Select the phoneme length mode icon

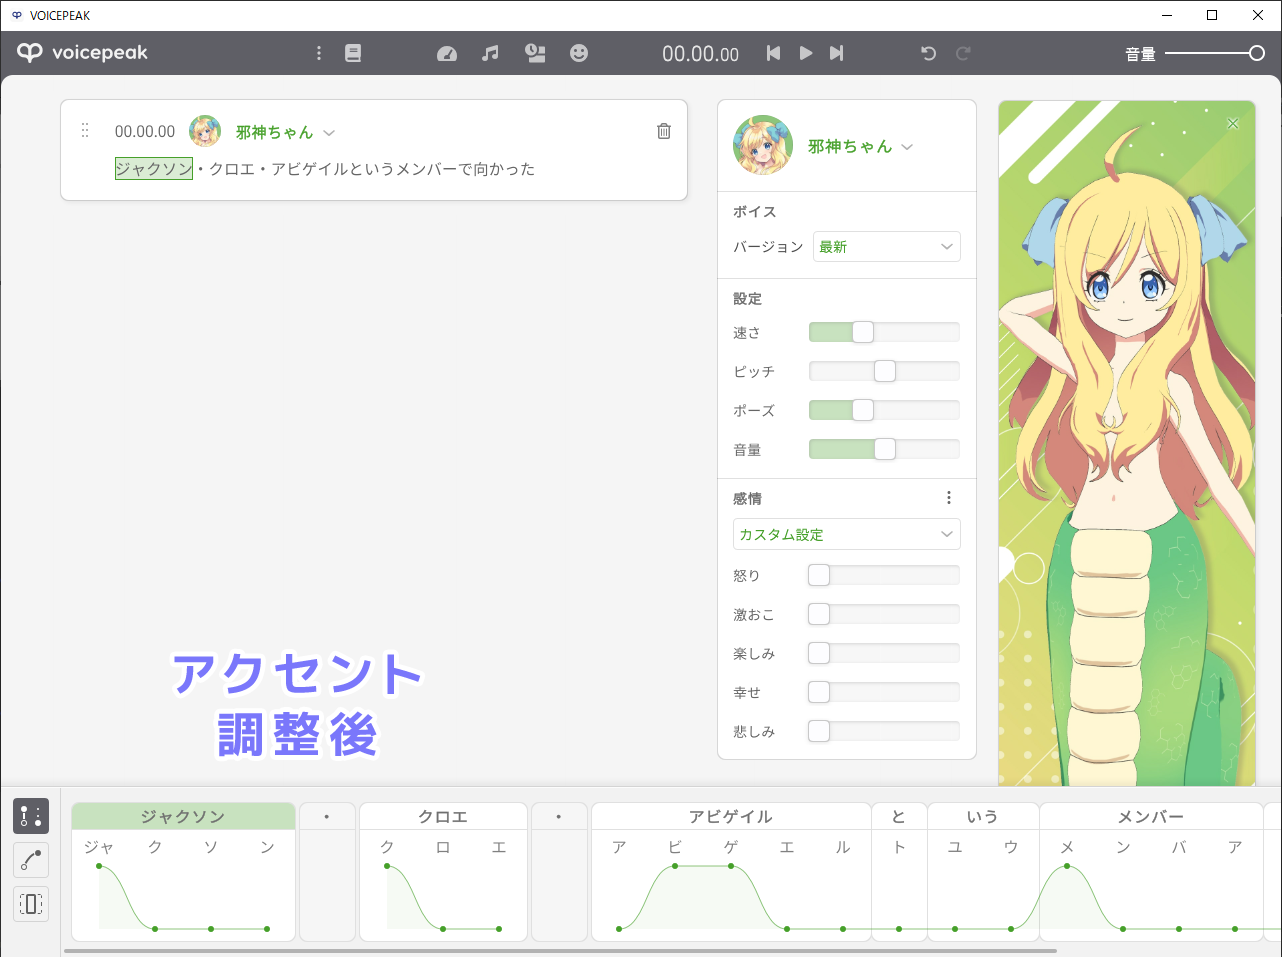31,904
